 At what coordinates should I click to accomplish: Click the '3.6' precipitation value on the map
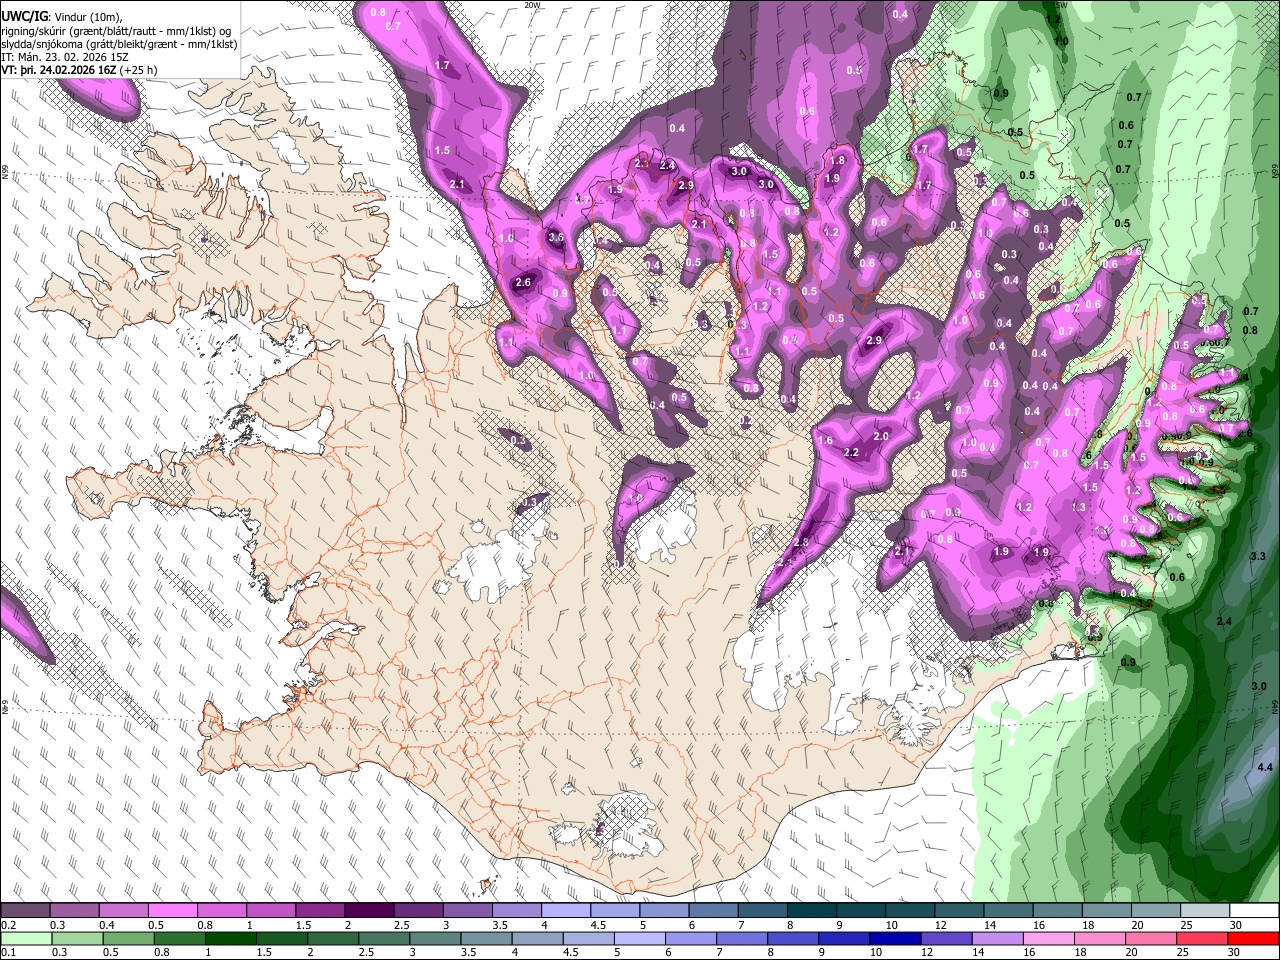click(556, 237)
